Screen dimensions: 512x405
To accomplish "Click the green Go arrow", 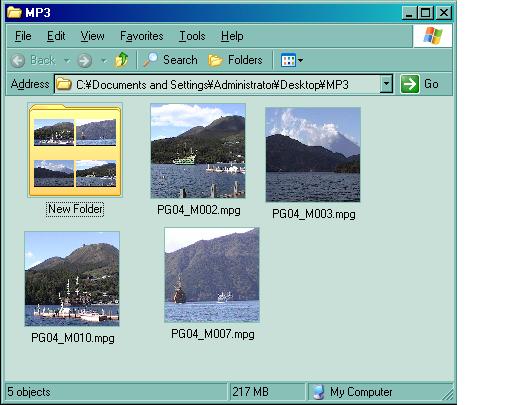I will pyautogui.click(x=410, y=84).
